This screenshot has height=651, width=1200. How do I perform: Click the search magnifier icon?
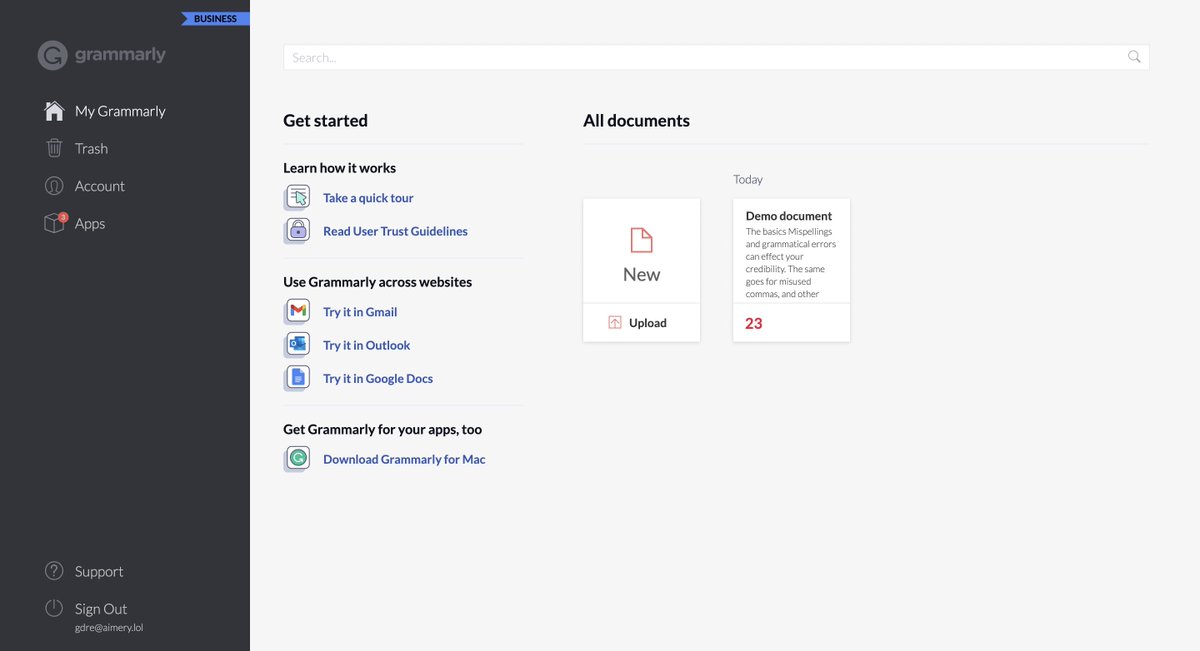click(1134, 57)
